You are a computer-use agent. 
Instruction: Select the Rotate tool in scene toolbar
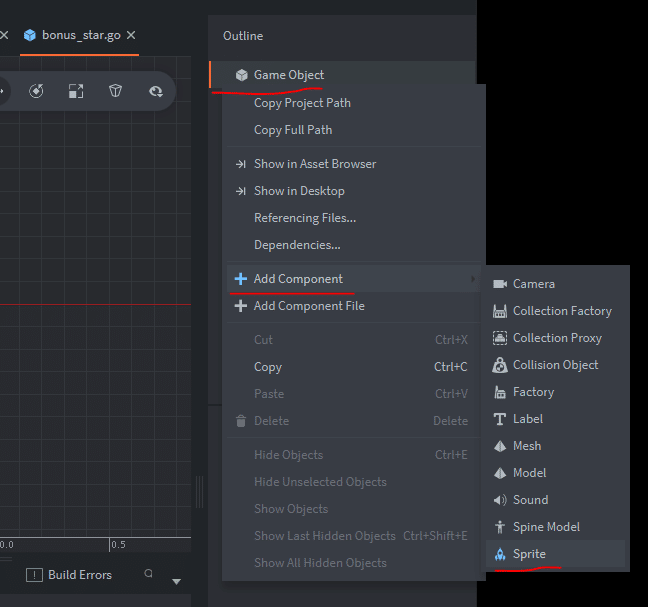point(36,91)
